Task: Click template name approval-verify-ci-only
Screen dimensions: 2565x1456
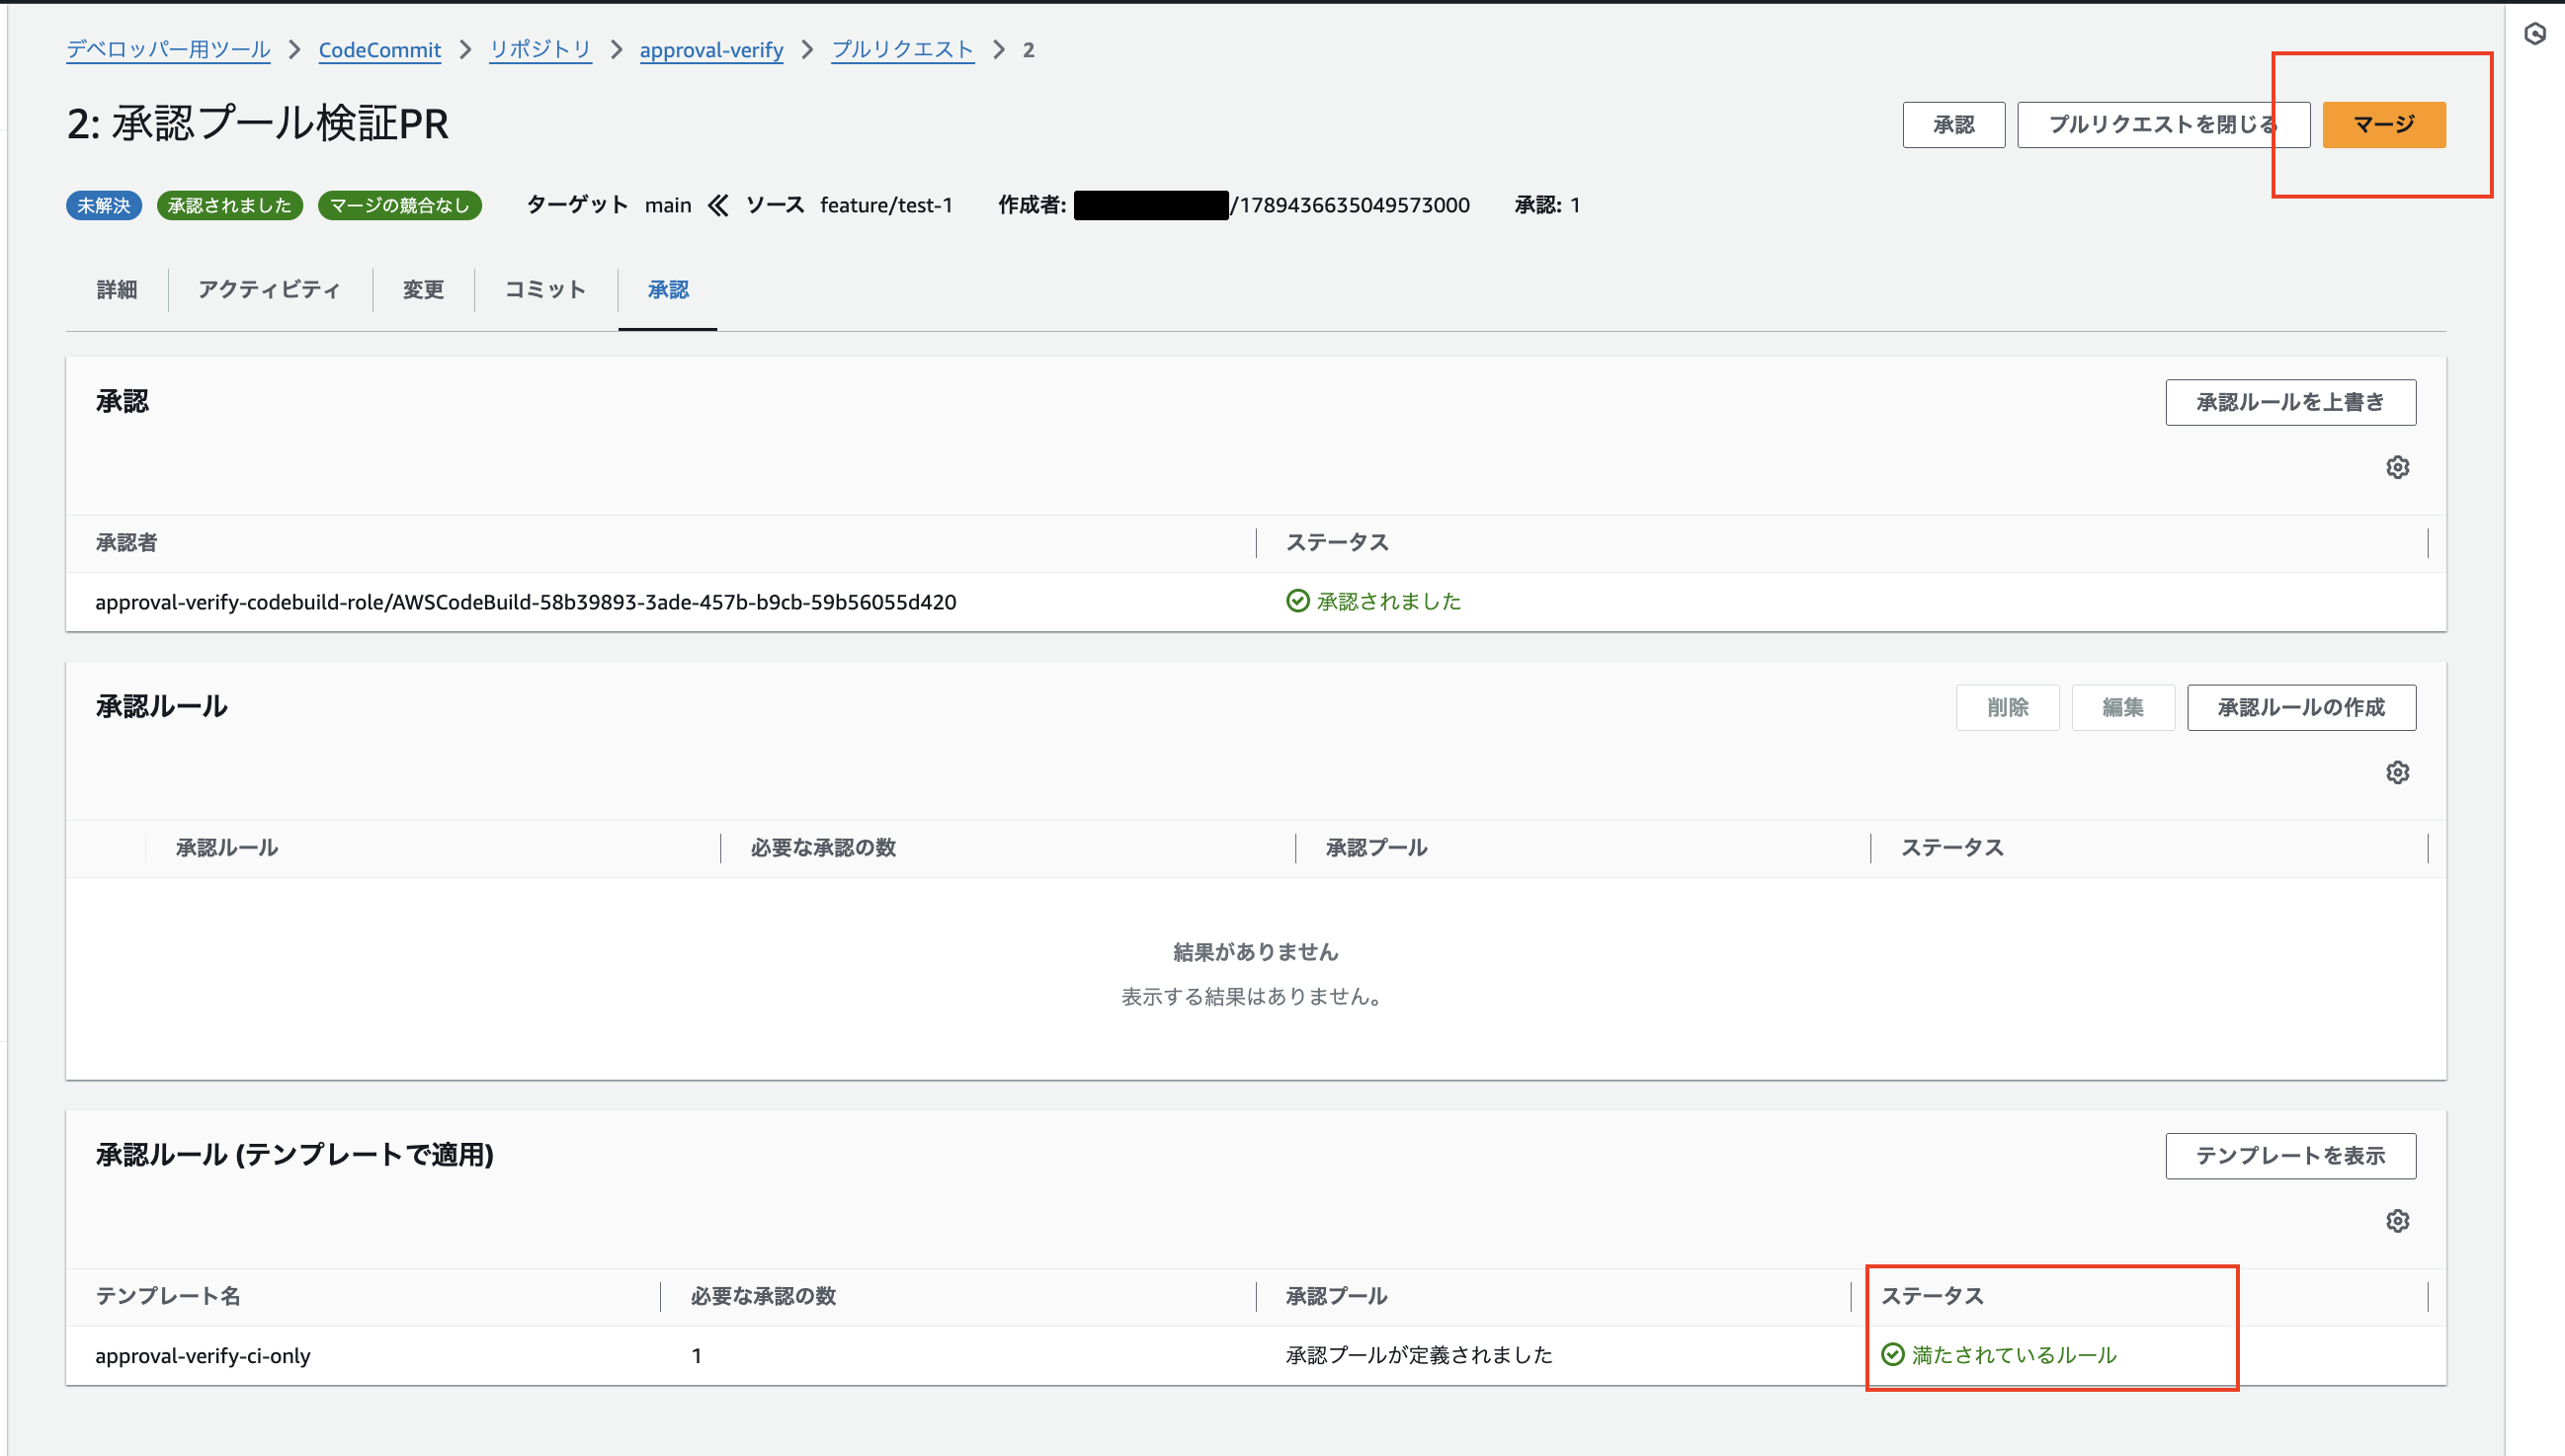Action: point(203,1356)
